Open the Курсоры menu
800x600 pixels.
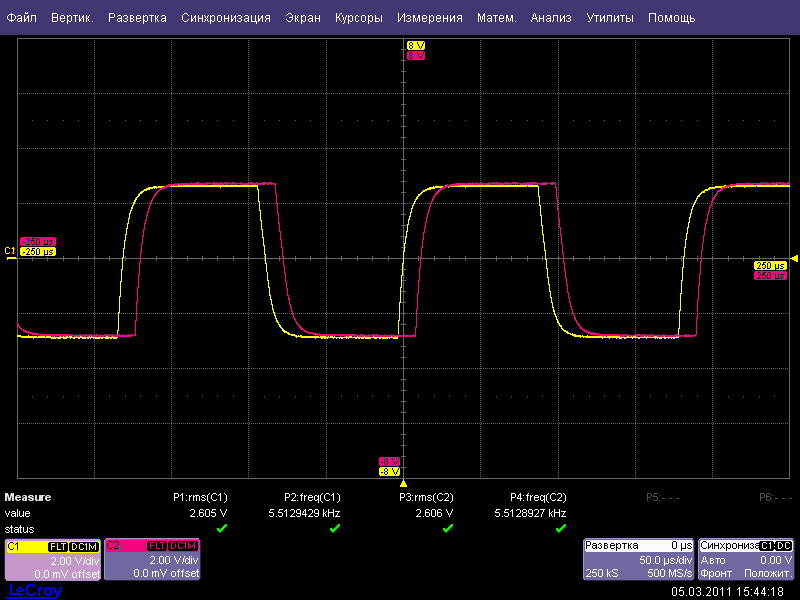tap(358, 18)
